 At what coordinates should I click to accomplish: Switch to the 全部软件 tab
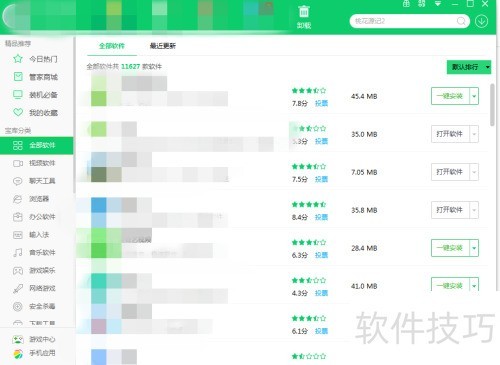[112, 46]
